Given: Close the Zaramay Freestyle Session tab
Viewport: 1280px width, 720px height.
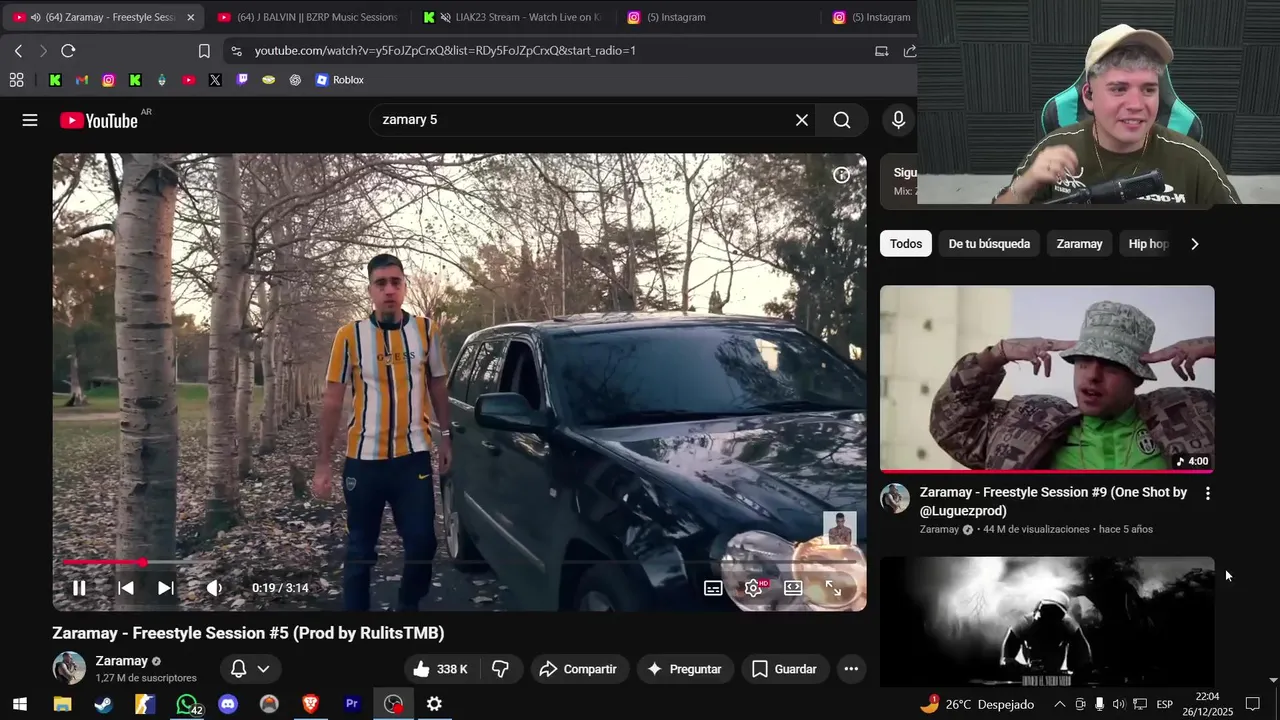Looking at the screenshot, I should tap(191, 17).
